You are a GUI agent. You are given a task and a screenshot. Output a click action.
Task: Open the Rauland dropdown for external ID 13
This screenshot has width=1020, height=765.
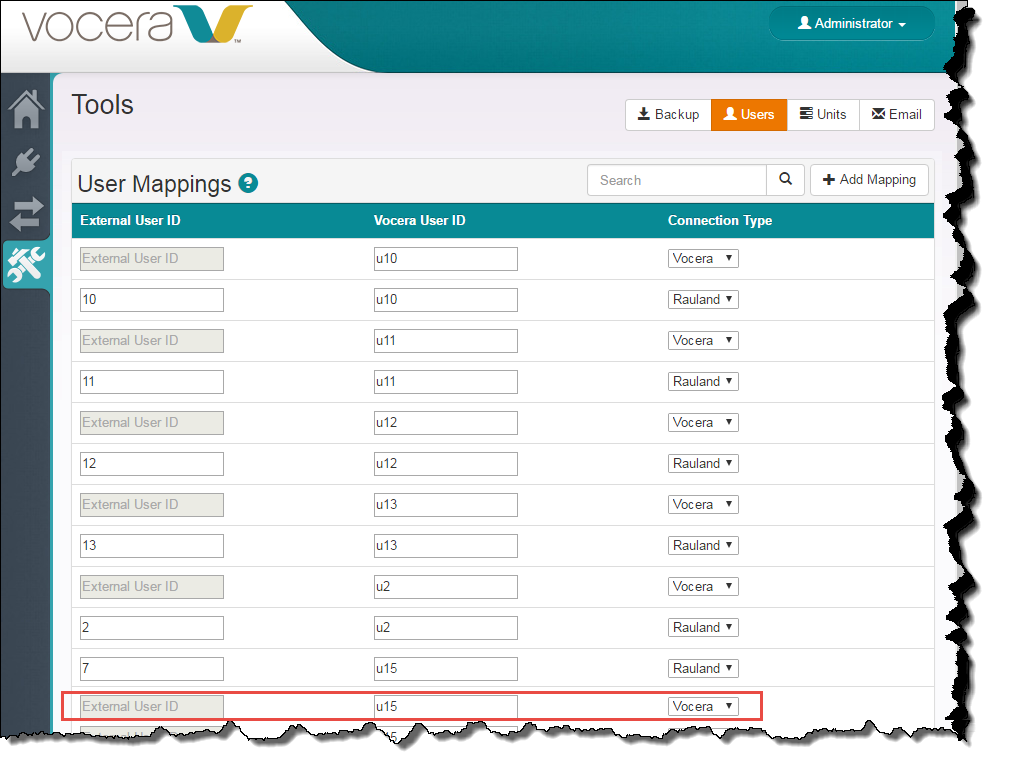[x=703, y=545]
